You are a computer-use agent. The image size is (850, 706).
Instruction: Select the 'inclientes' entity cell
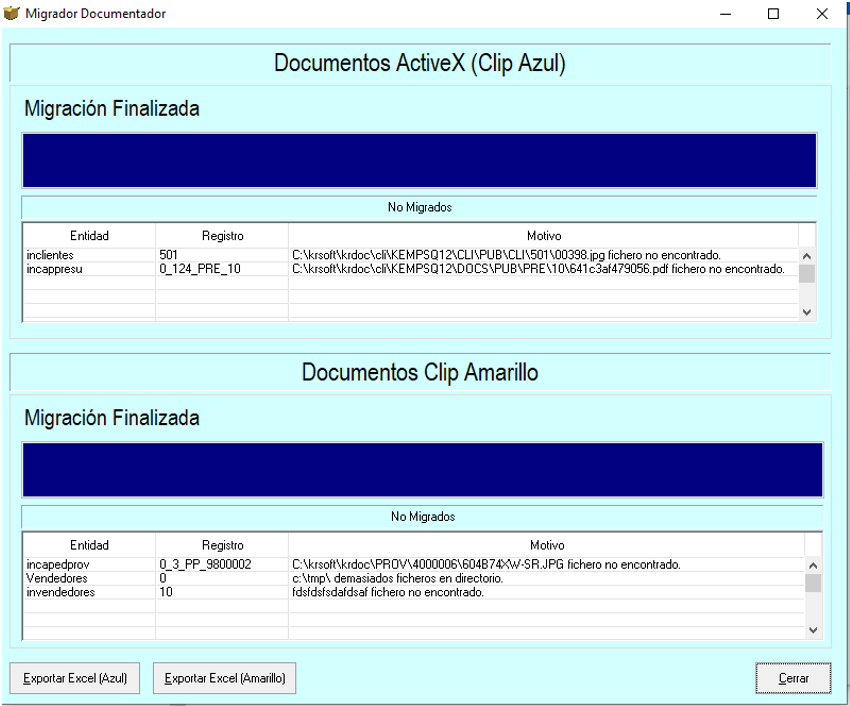coord(89,255)
